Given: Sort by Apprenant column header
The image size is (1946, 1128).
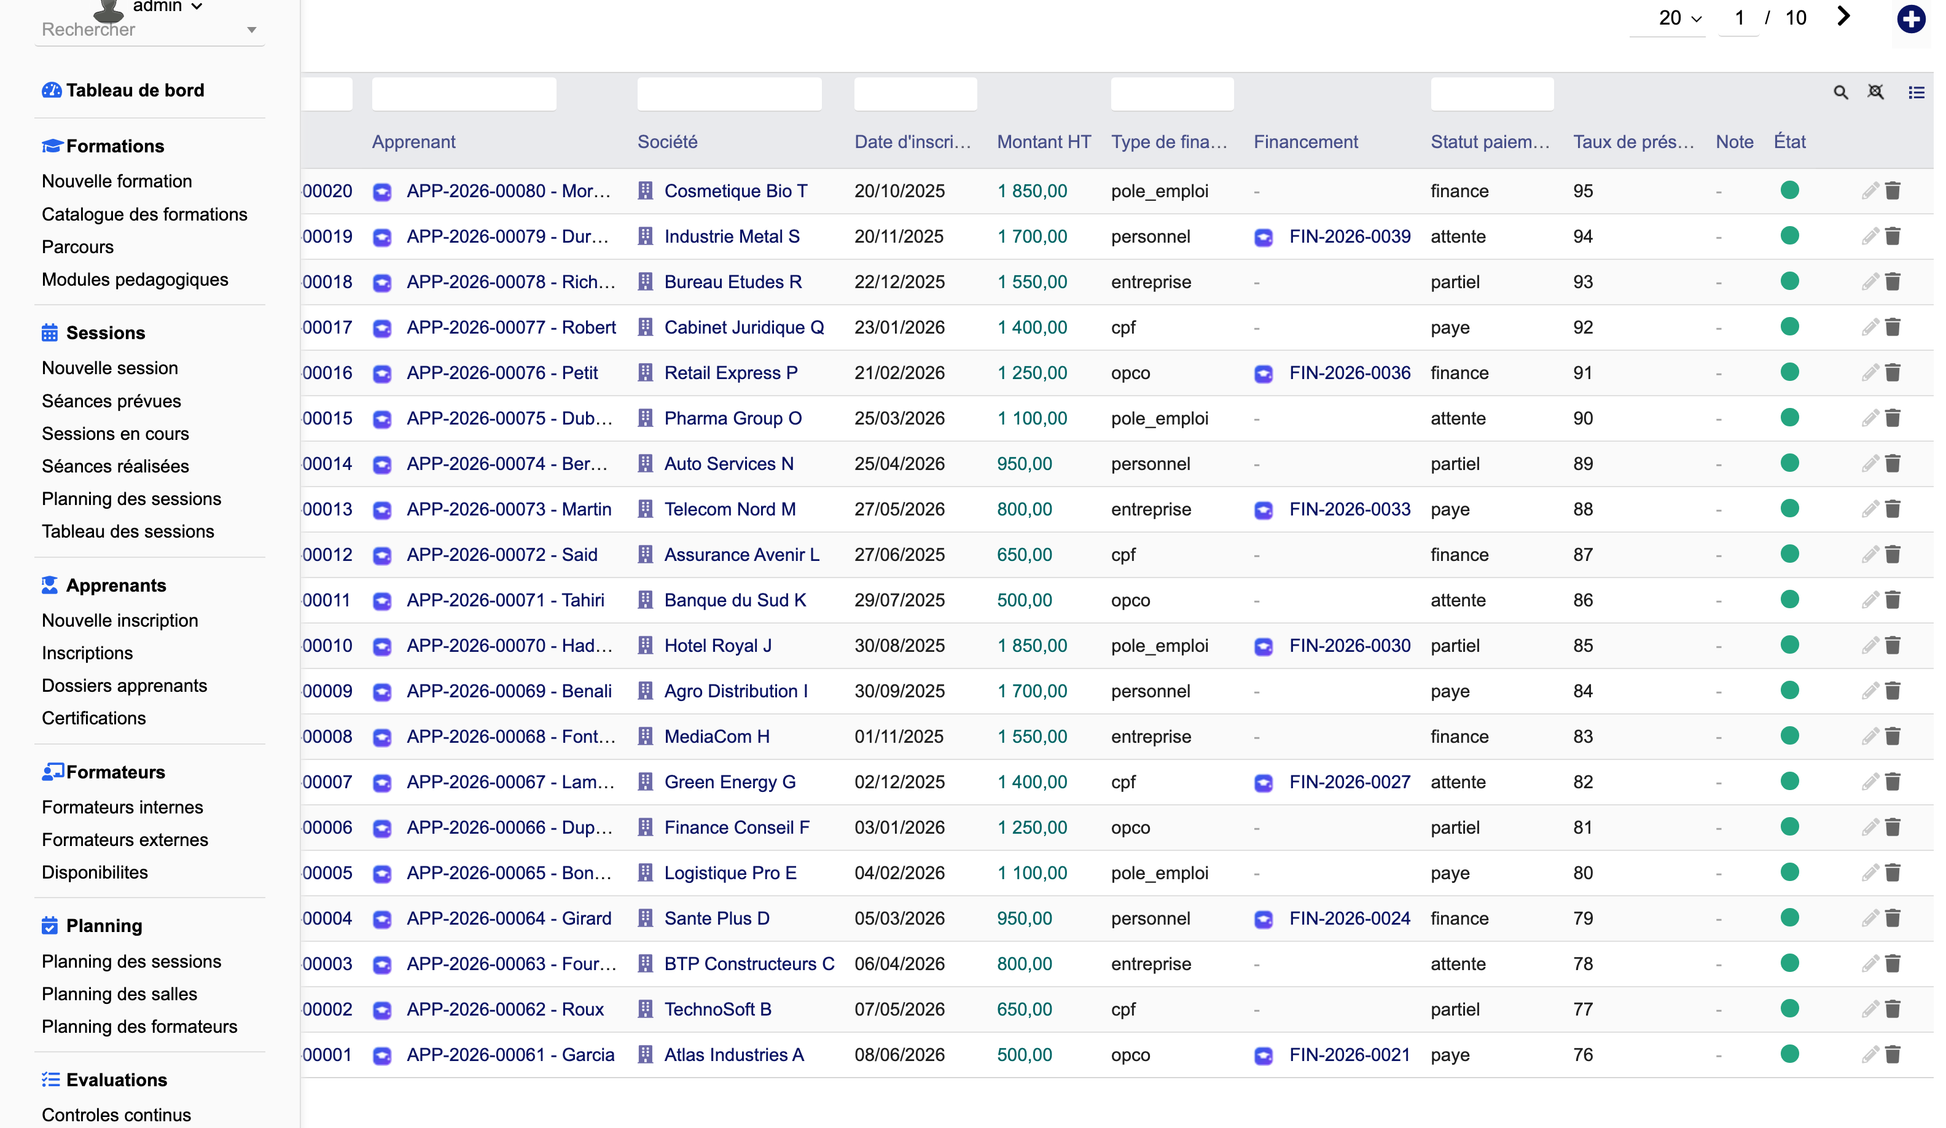Looking at the screenshot, I should (x=413, y=142).
